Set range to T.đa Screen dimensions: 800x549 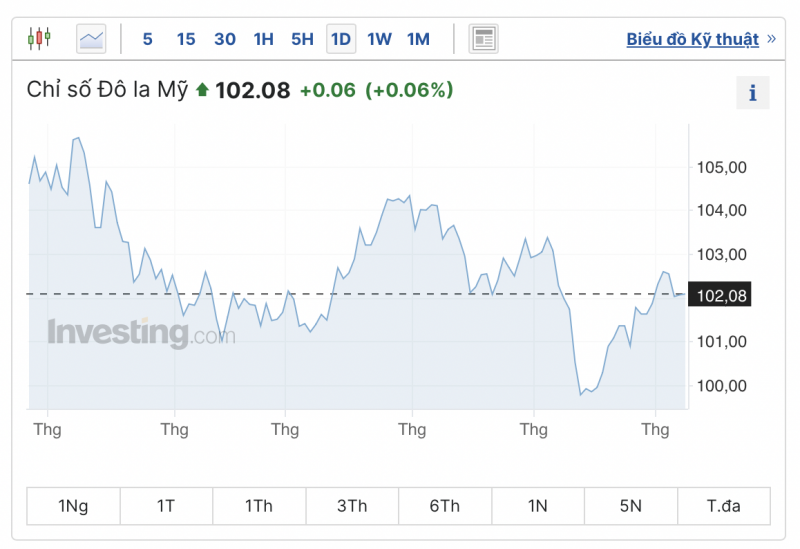click(x=723, y=506)
